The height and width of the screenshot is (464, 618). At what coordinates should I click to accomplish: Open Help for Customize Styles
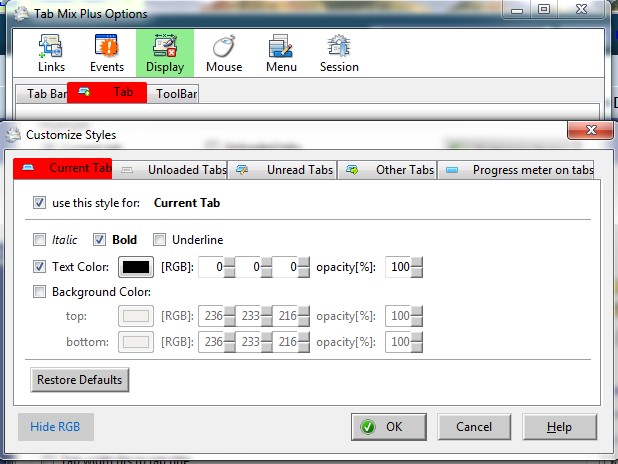click(560, 427)
